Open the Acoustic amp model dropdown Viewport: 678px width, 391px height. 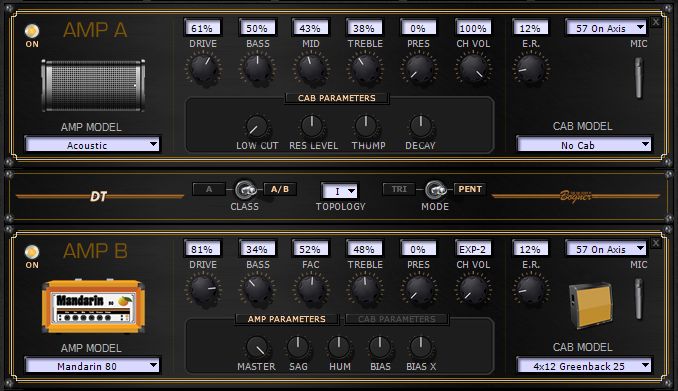tap(93, 145)
